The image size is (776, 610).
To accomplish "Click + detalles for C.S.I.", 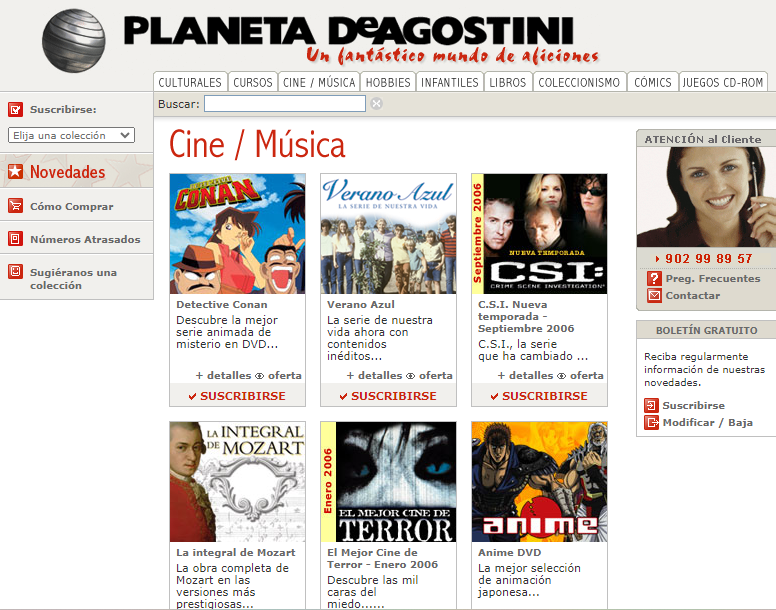I will coord(526,375).
